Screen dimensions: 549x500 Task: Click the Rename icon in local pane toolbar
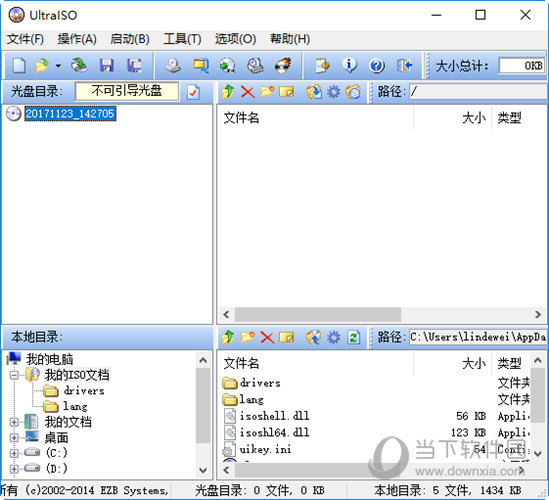[286, 337]
